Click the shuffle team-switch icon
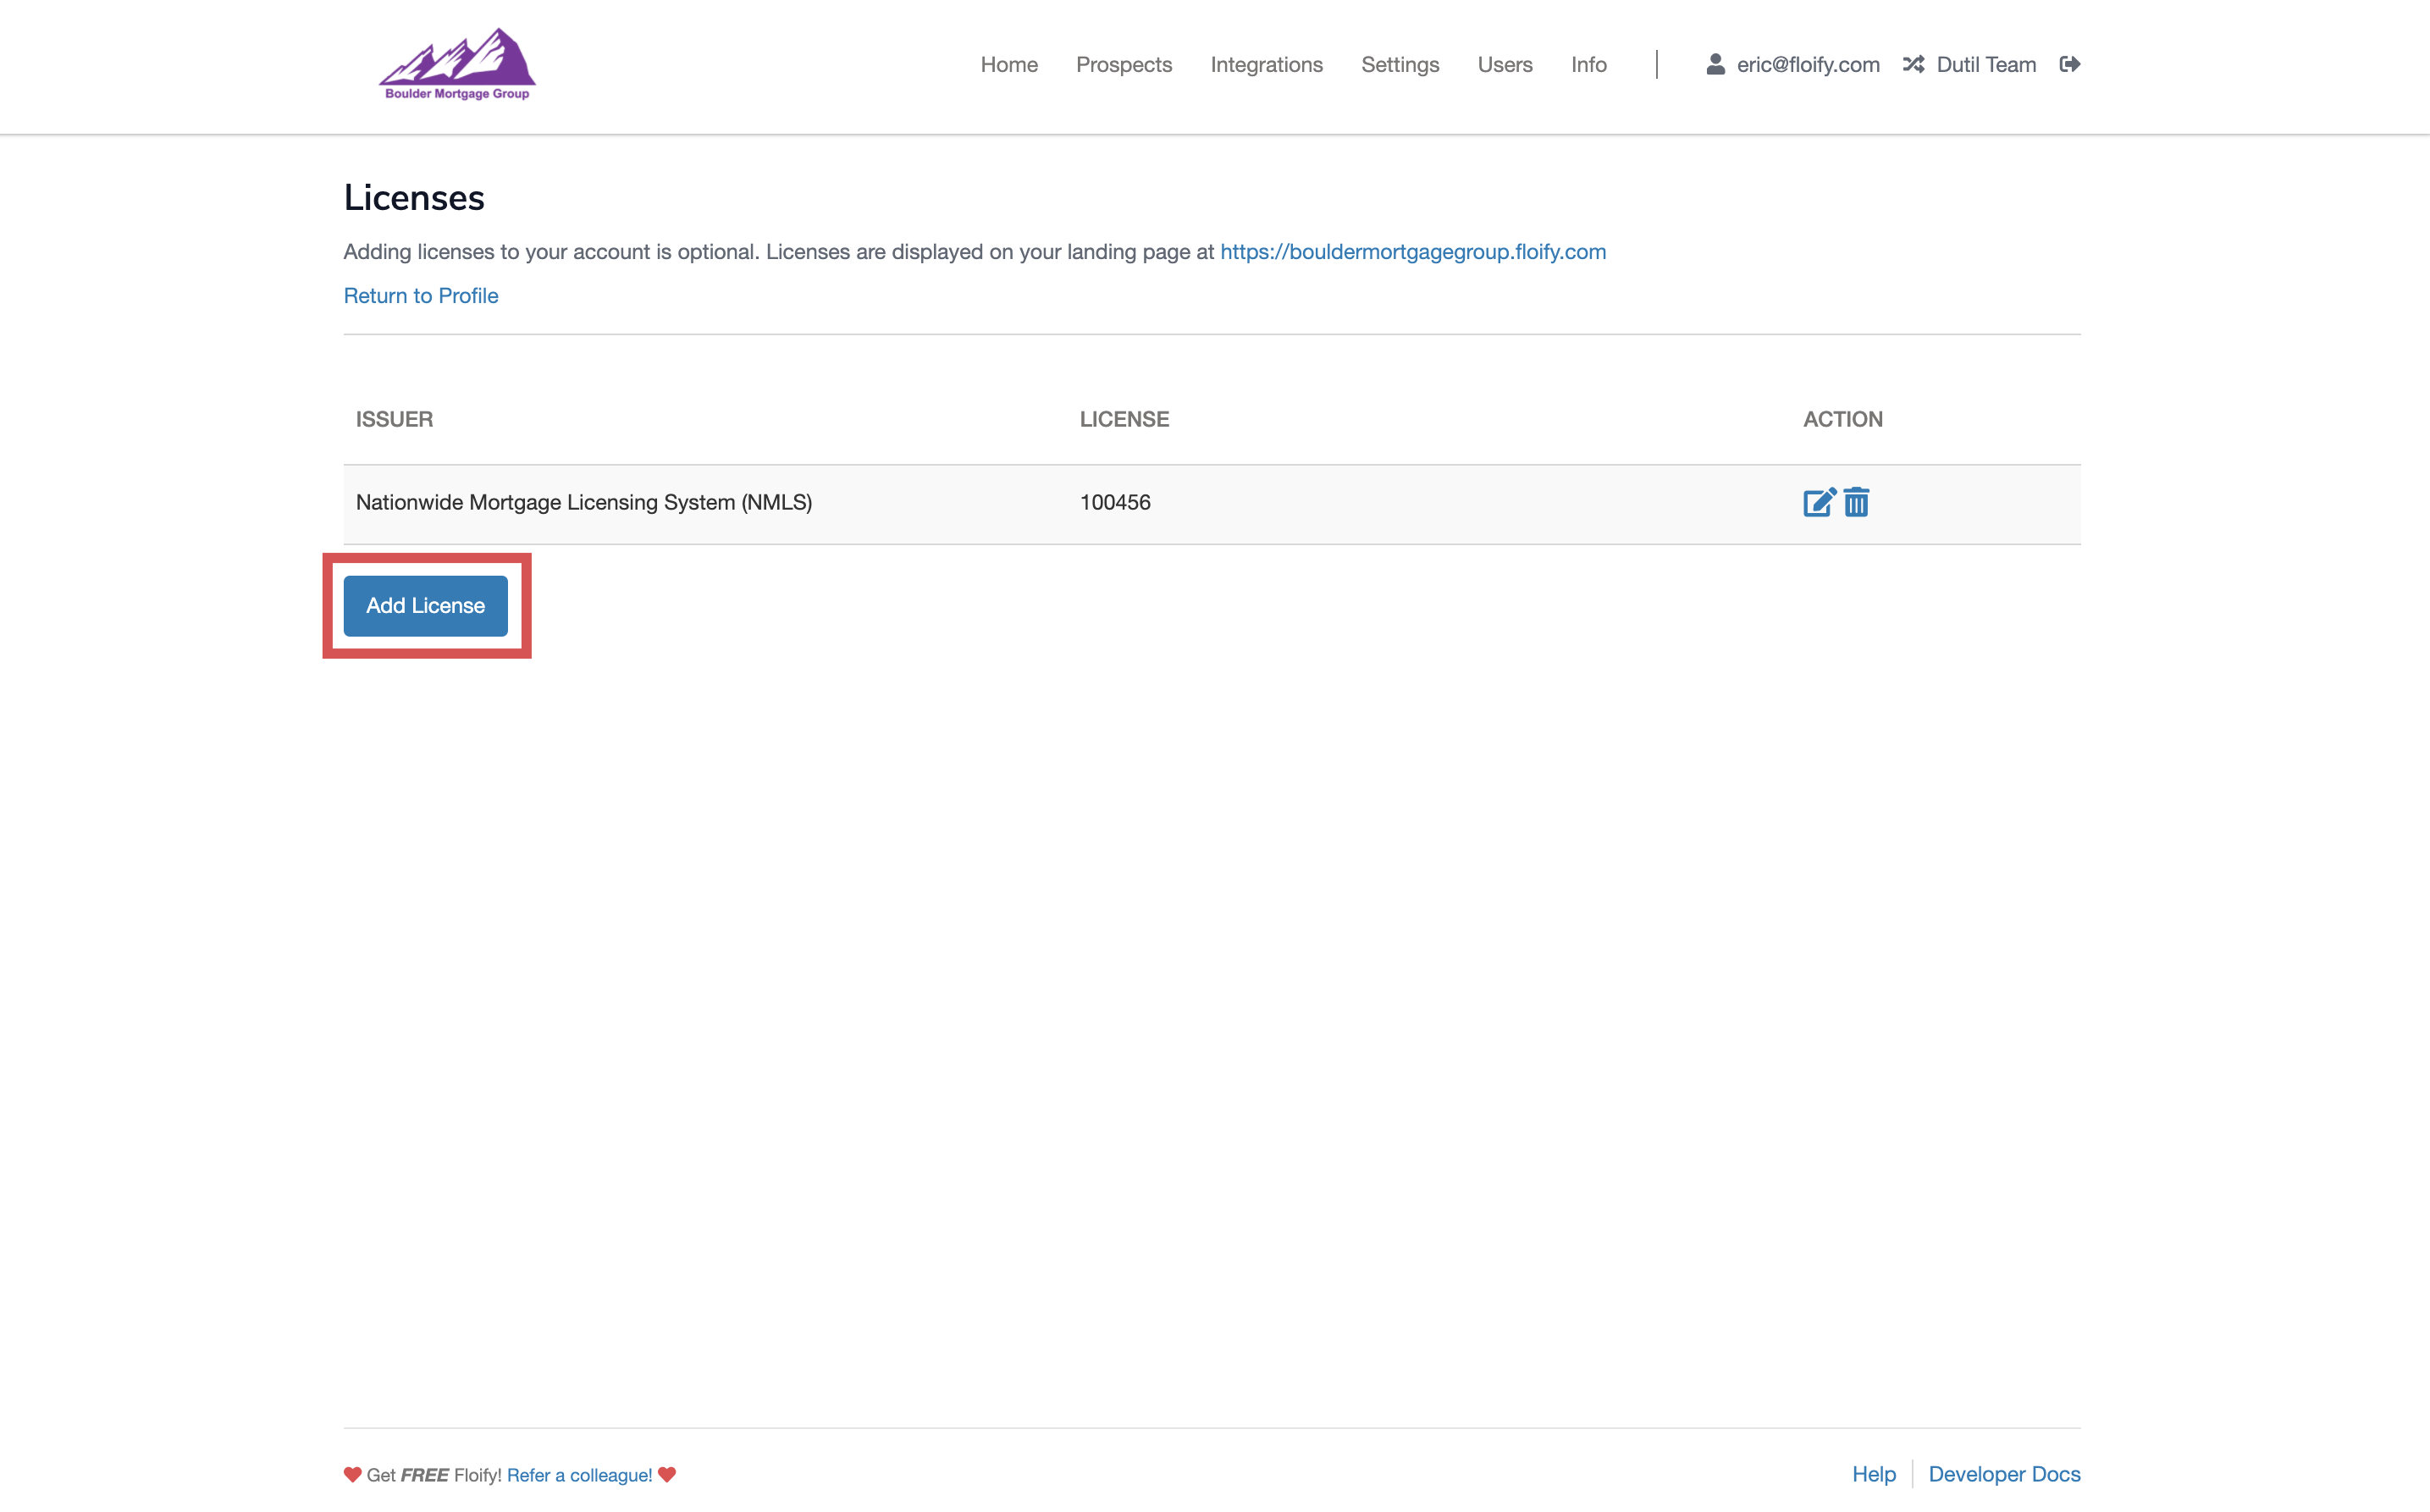2430x1512 pixels. click(1913, 64)
